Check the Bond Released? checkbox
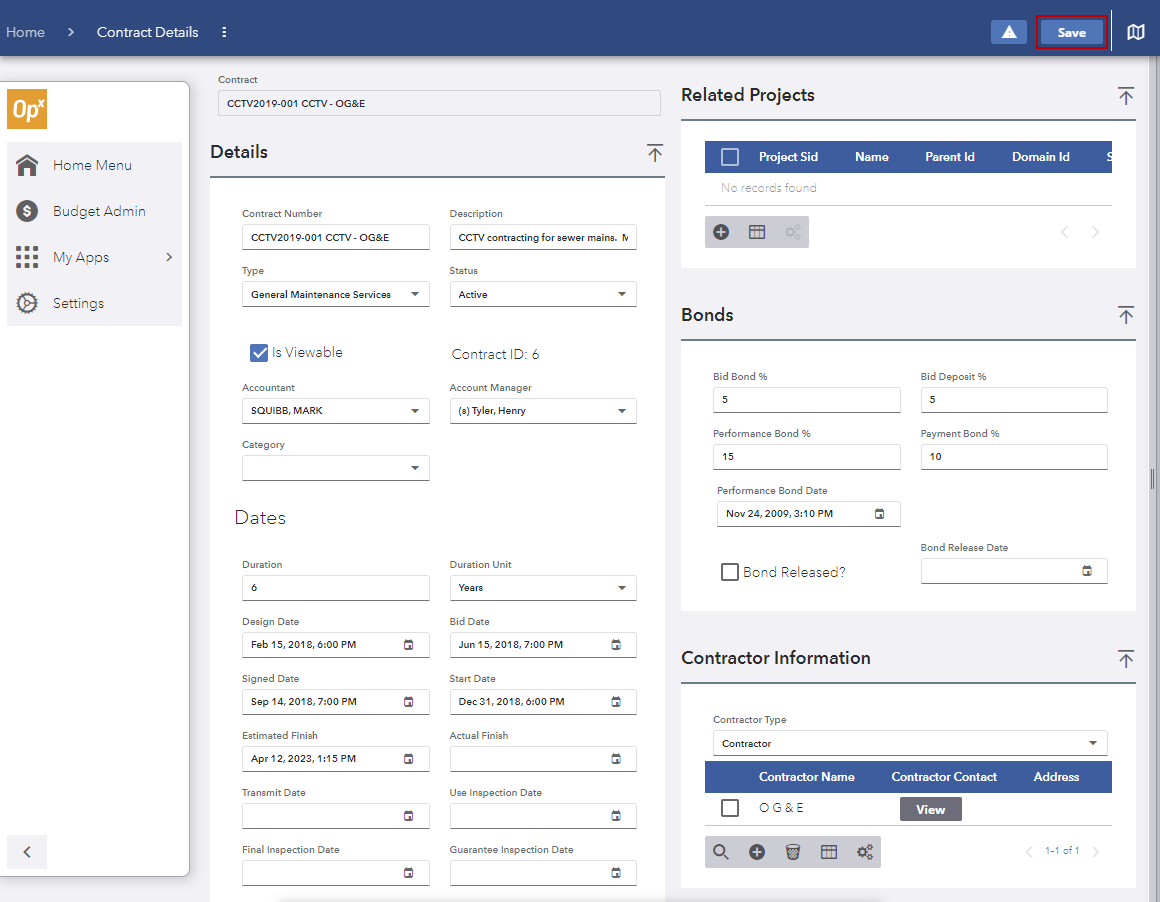The image size is (1160, 902). 729,572
